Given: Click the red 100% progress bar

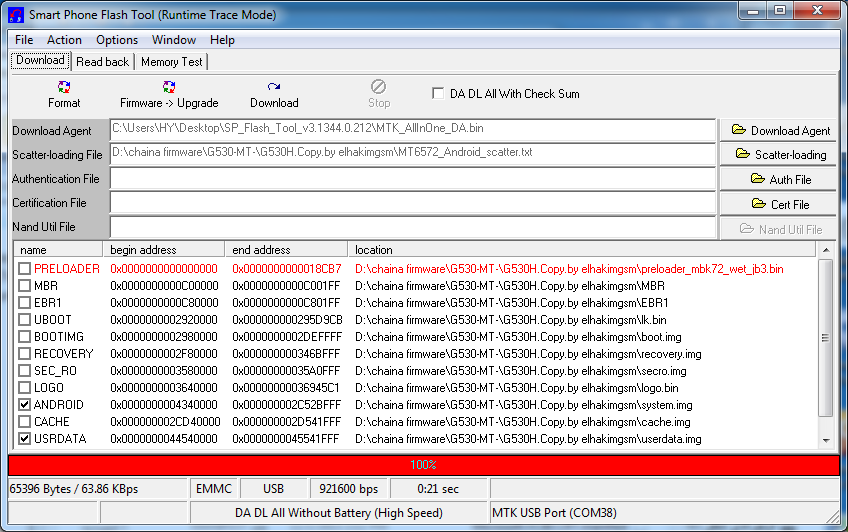Looking at the screenshot, I should [x=423, y=465].
